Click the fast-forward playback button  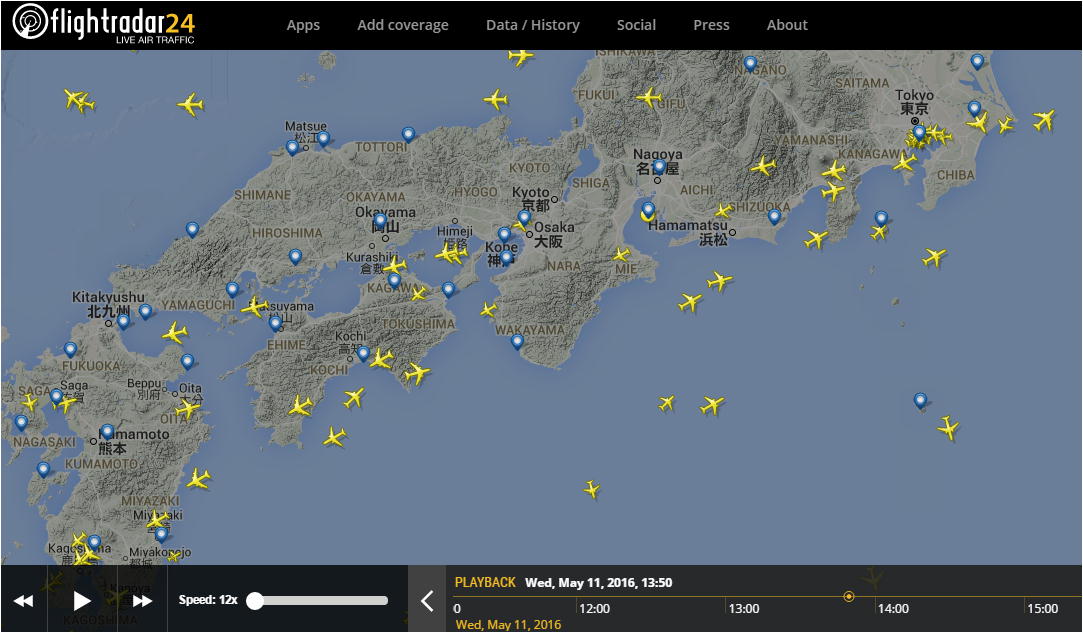pos(142,600)
